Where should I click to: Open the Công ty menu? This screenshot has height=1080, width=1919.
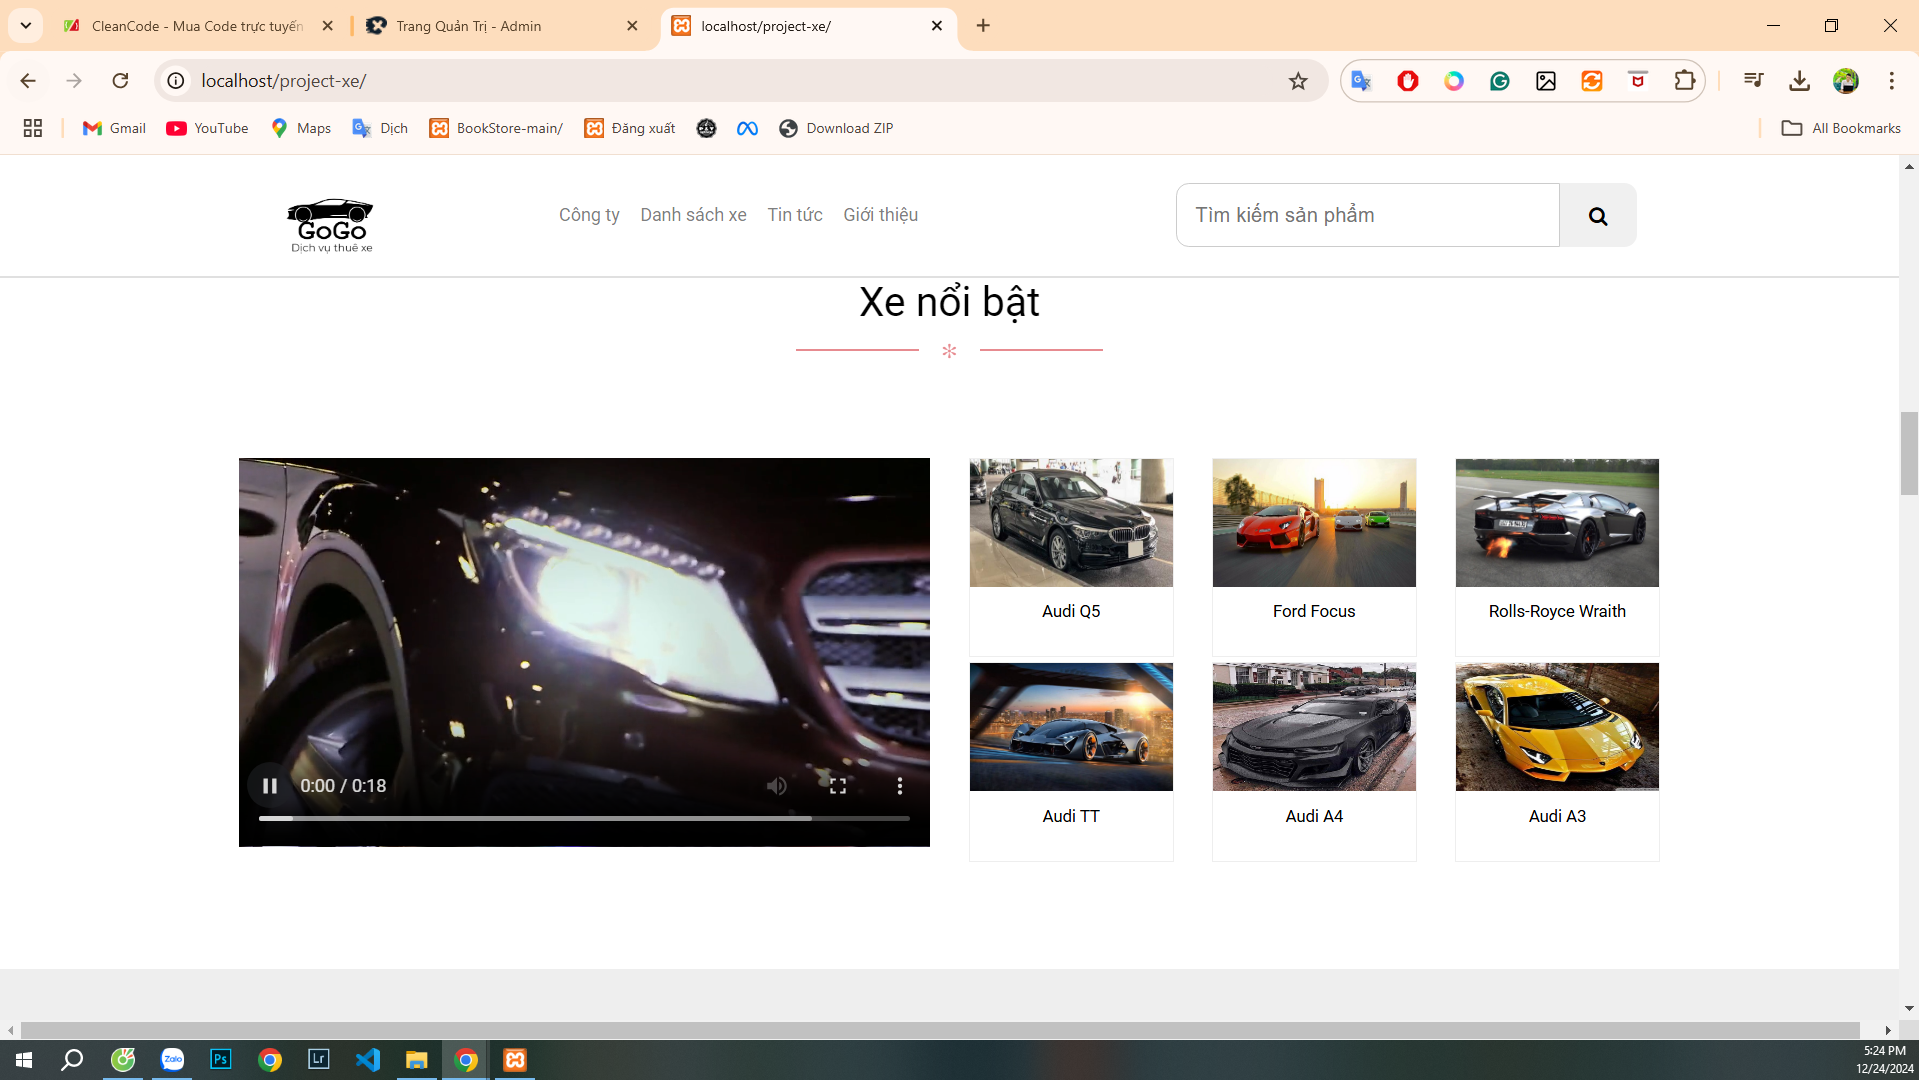589,215
